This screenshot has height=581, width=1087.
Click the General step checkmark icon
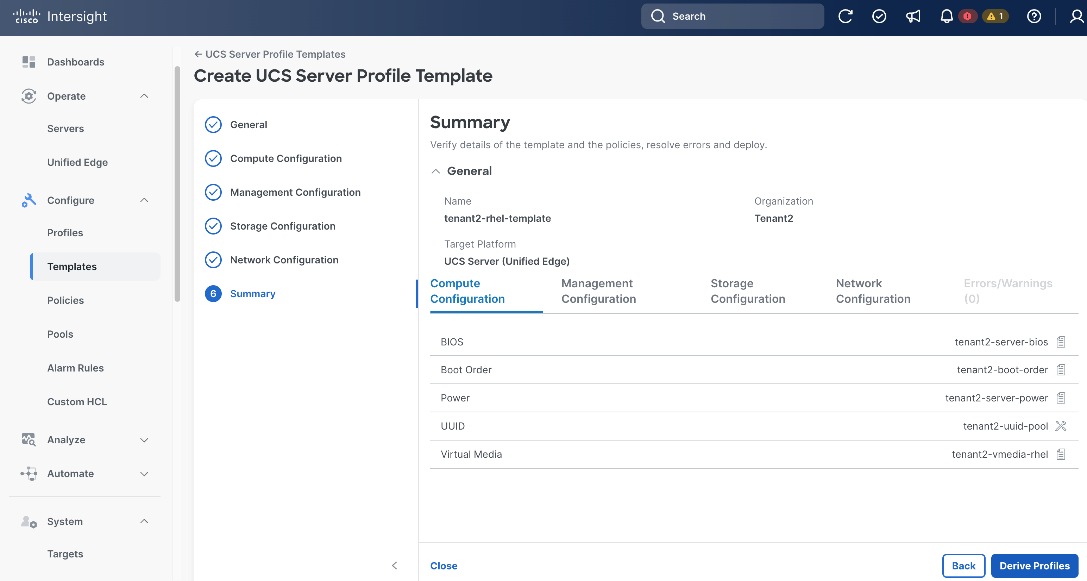click(213, 125)
